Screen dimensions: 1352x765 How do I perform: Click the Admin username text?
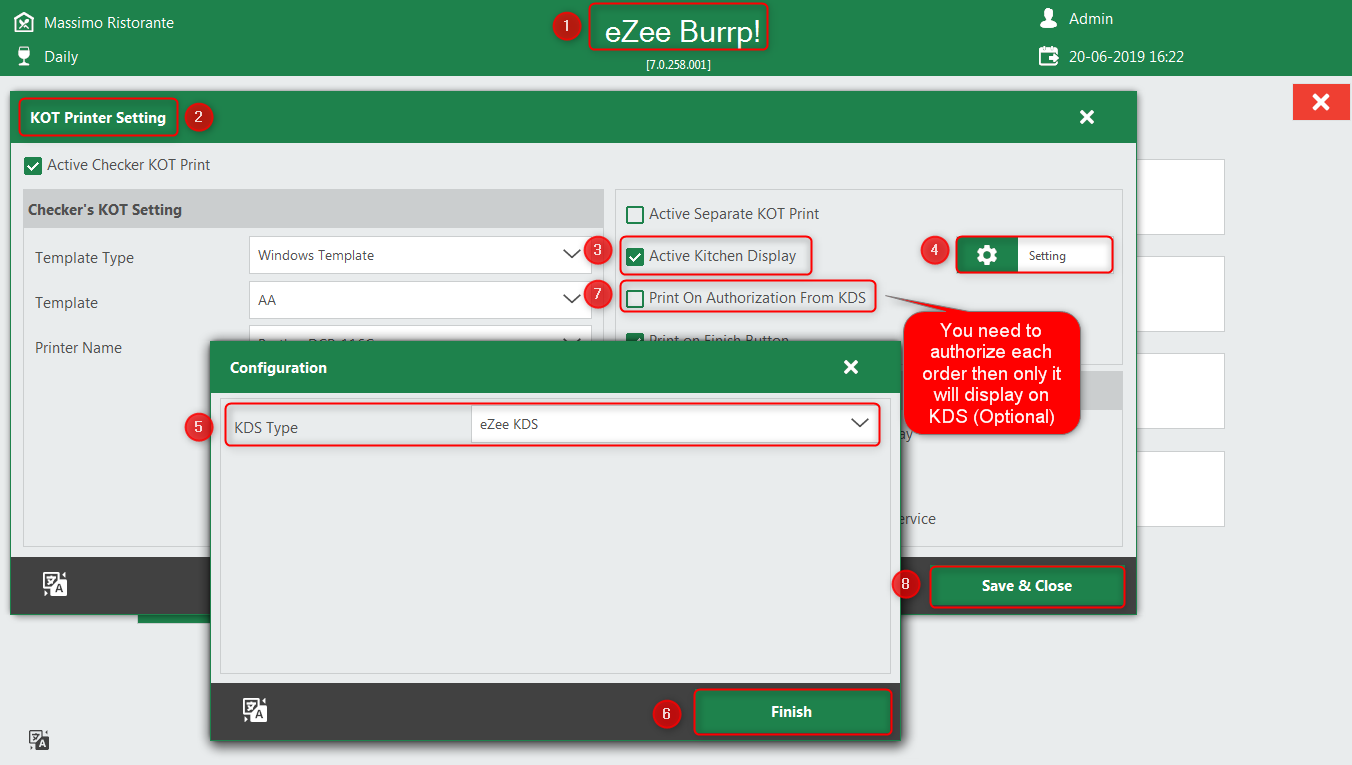point(1091,18)
